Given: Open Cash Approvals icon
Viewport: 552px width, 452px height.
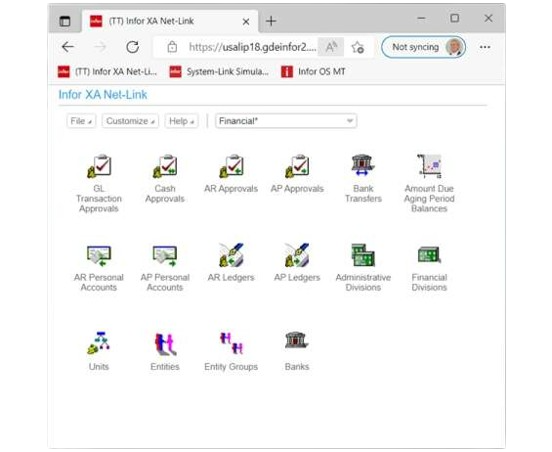Looking at the screenshot, I should tap(165, 166).
